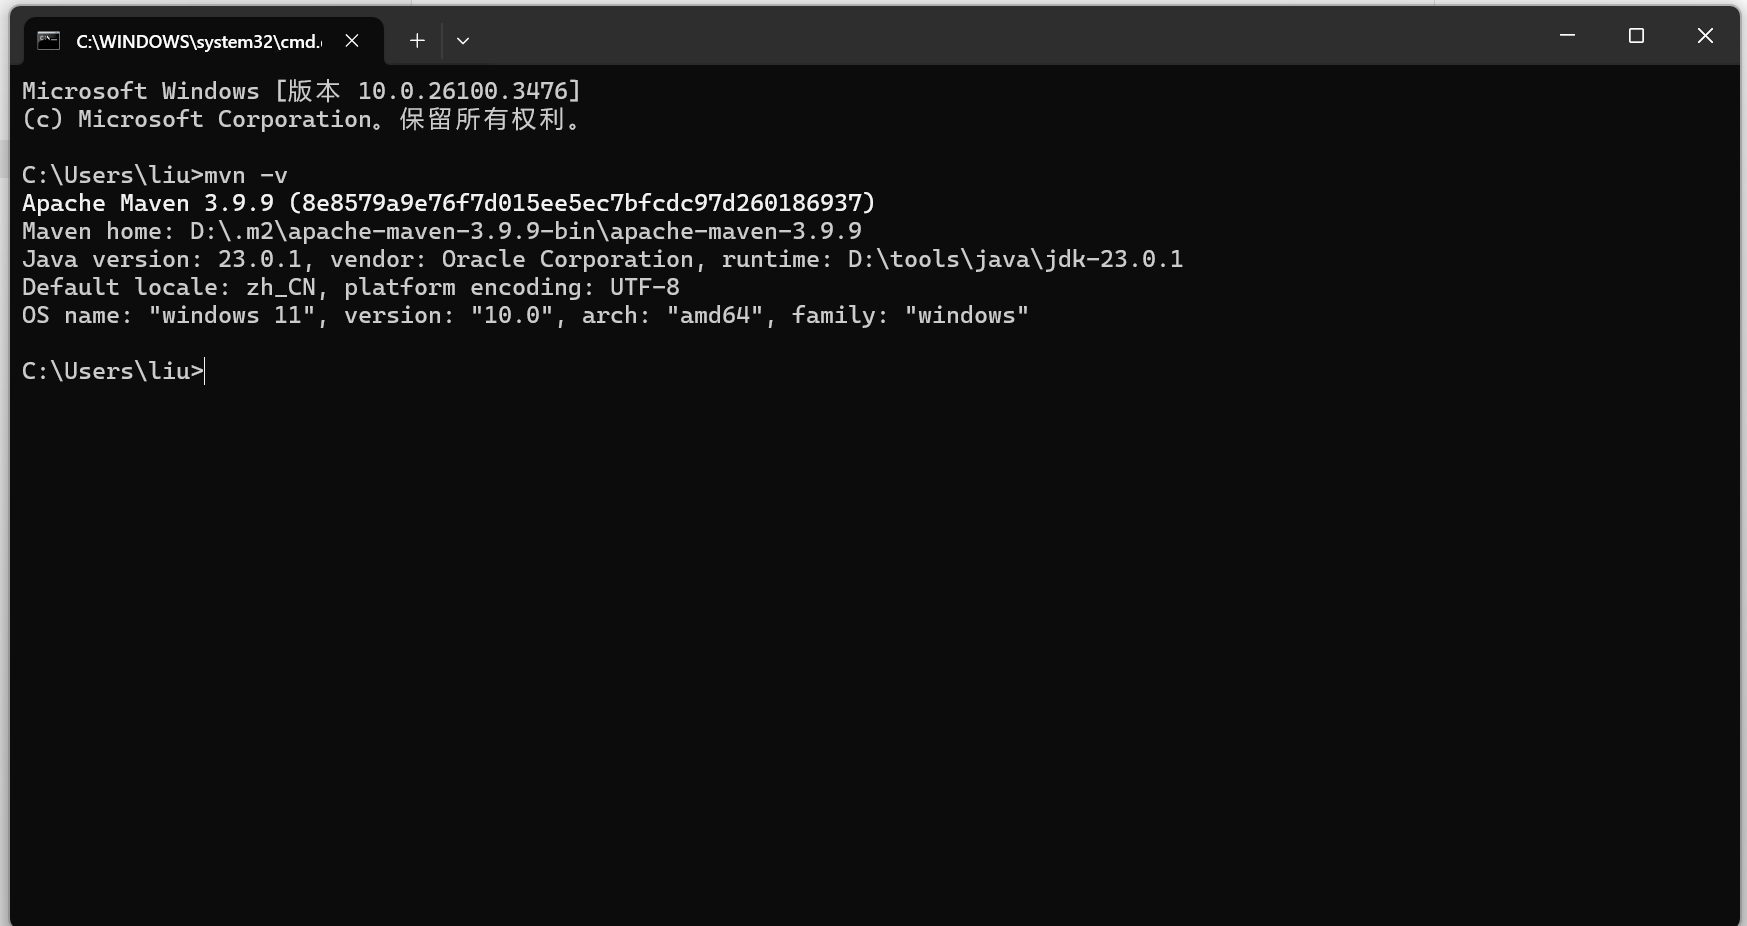1747x926 pixels.
Task: Click the Microsoft Windows version line
Action: (x=301, y=91)
